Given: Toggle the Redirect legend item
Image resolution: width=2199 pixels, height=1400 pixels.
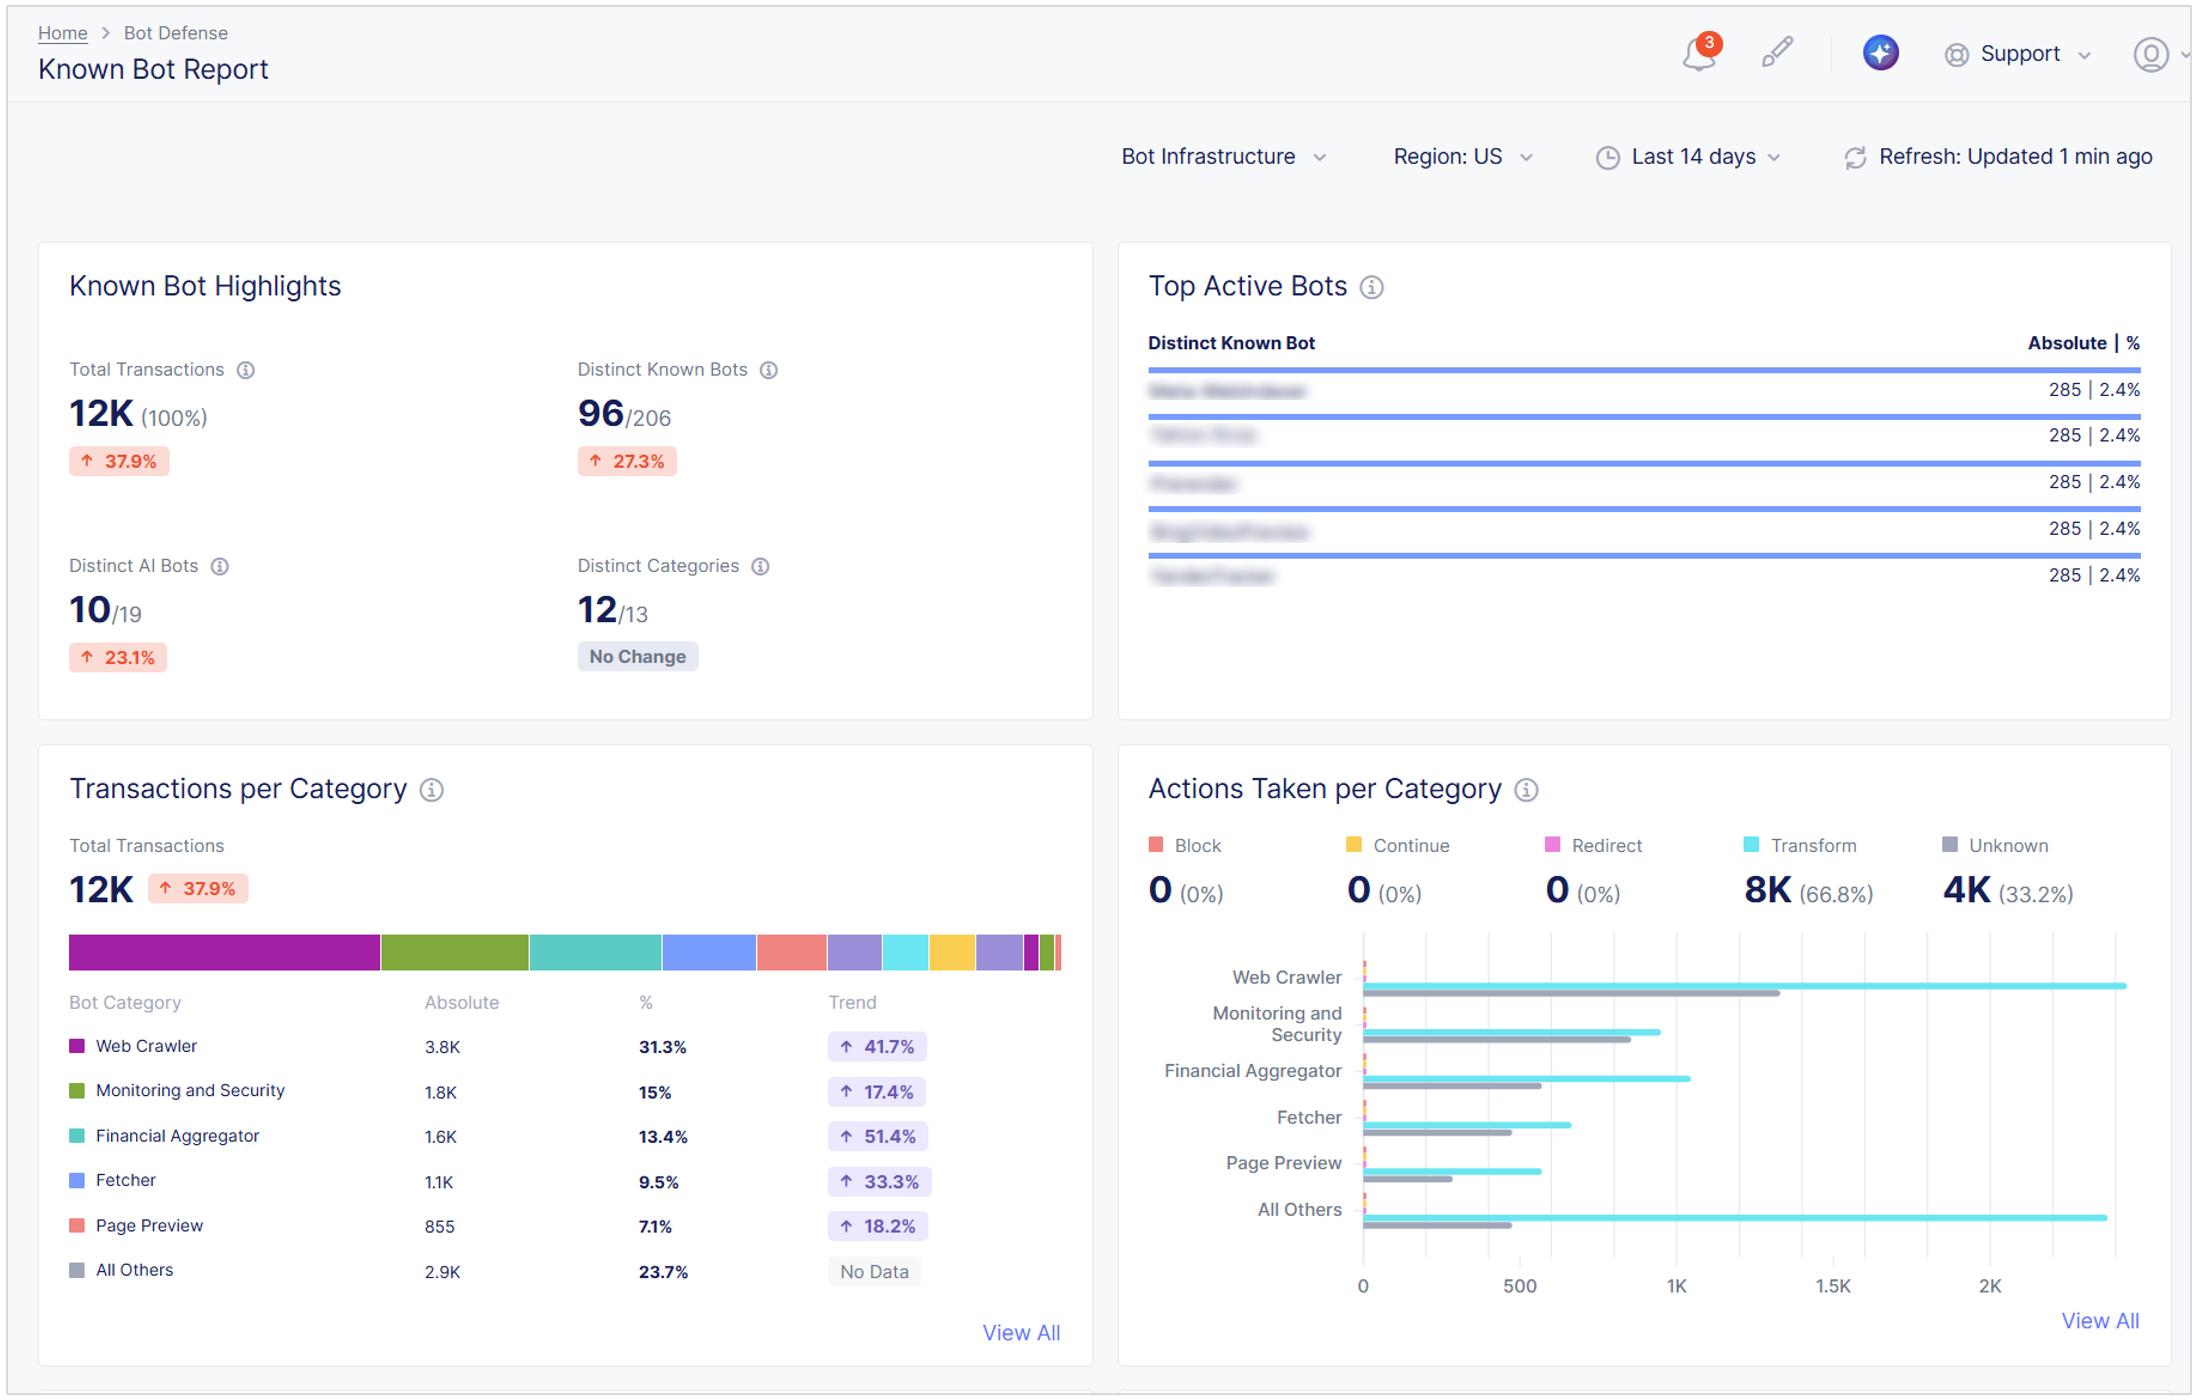Looking at the screenshot, I should 1594,846.
